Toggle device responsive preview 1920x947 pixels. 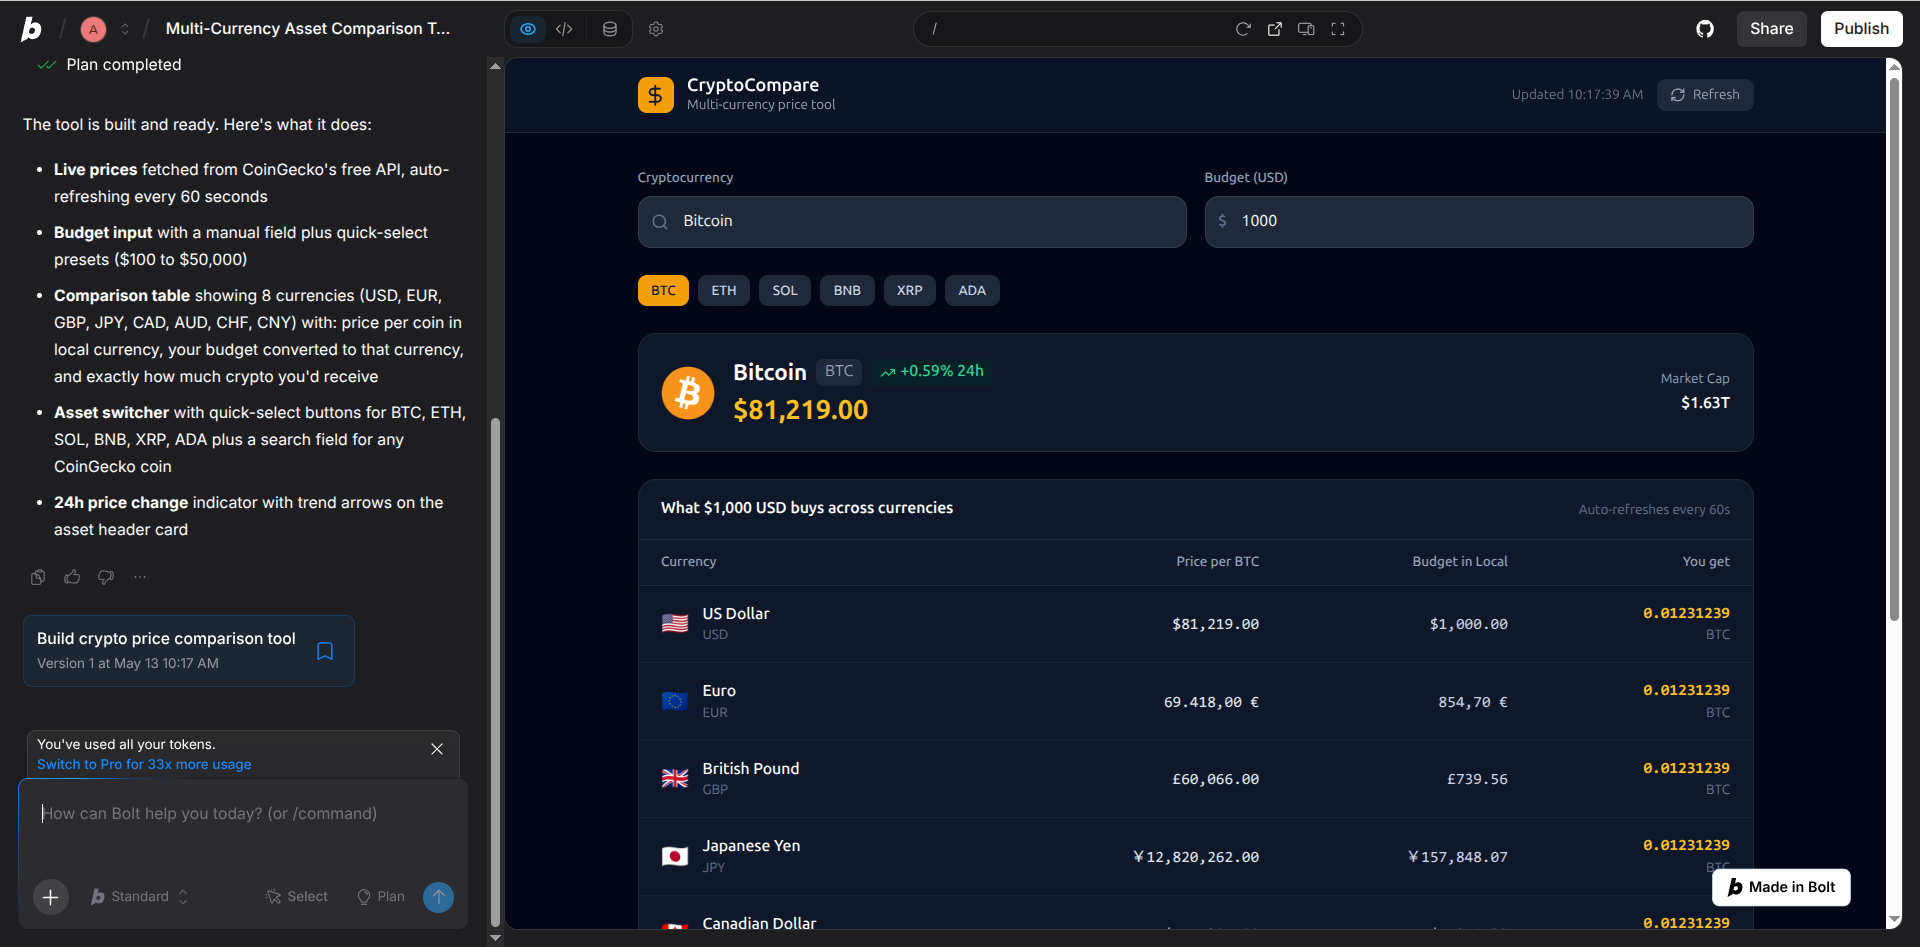click(x=1306, y=29)
